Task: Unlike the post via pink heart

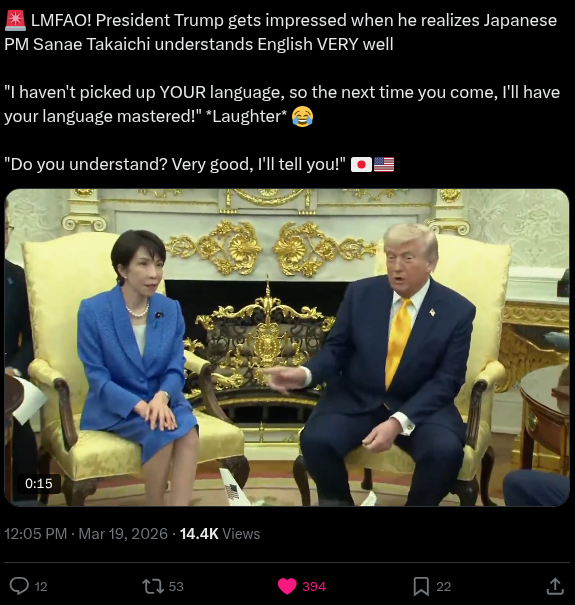Action: tap(287, 586)
